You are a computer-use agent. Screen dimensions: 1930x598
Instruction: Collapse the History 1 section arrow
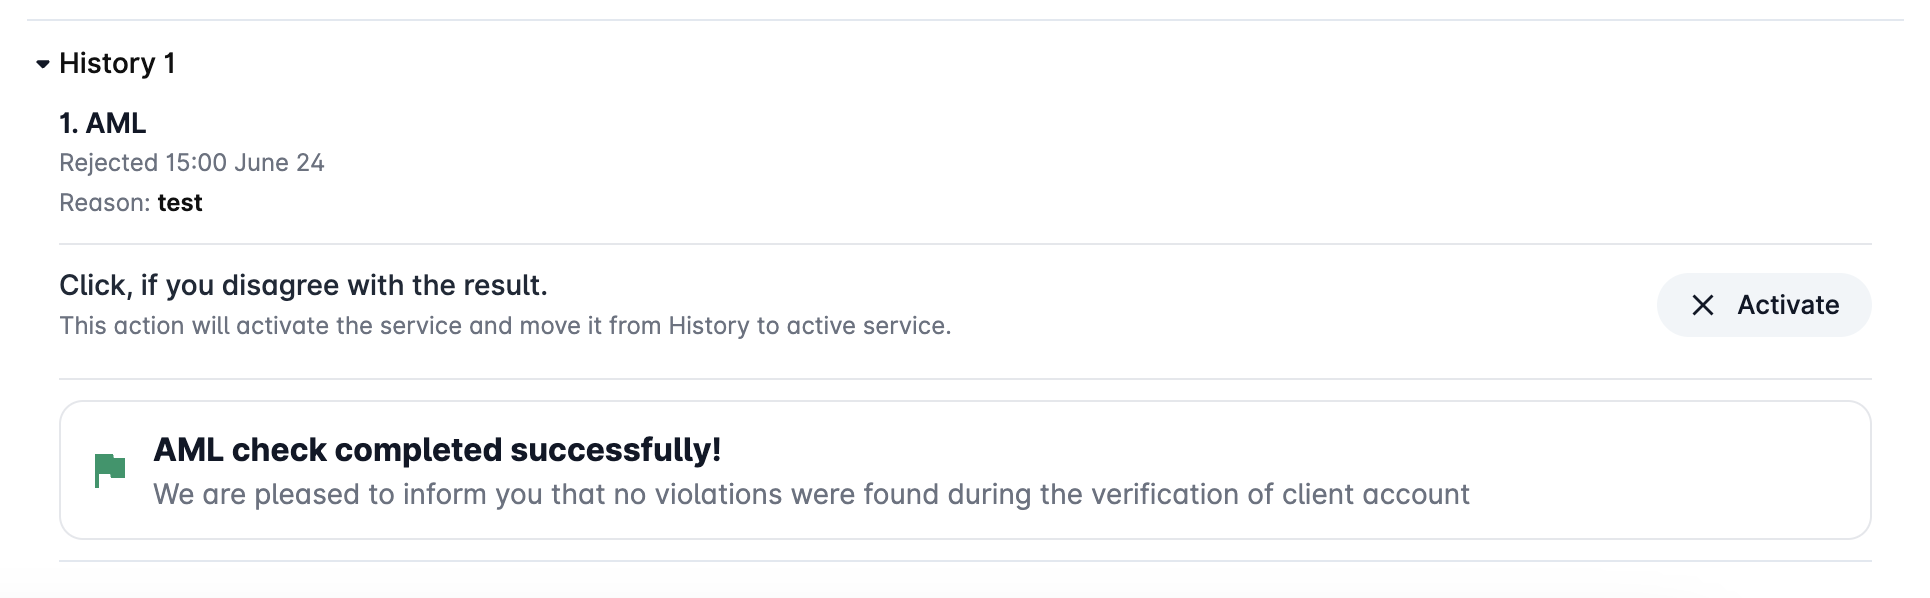43,64
